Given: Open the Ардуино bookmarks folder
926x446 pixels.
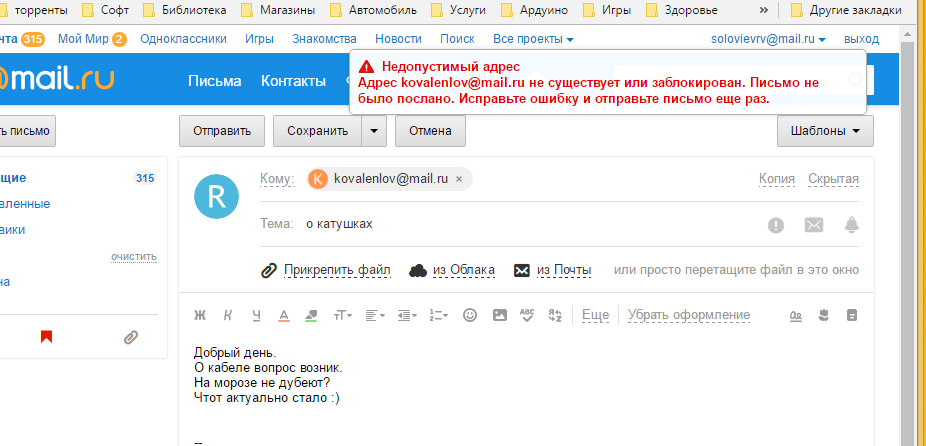Looking at the screenshot, I should click(534, 10).
